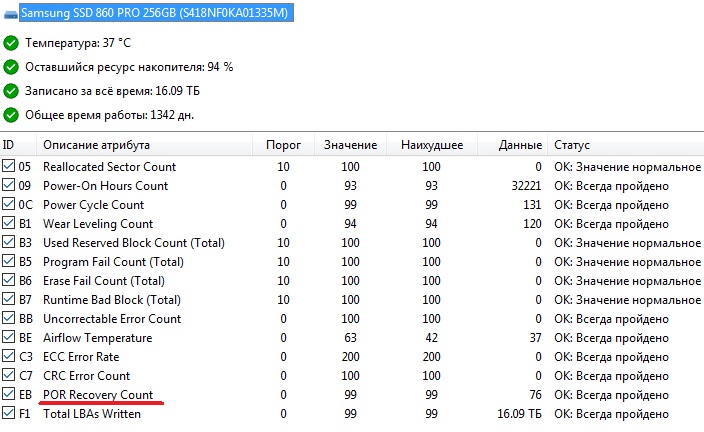Select the Wear Leveling Count attribute name
Image resolution: width=704 pixels, height=432 pixels.
click(98, 224)
